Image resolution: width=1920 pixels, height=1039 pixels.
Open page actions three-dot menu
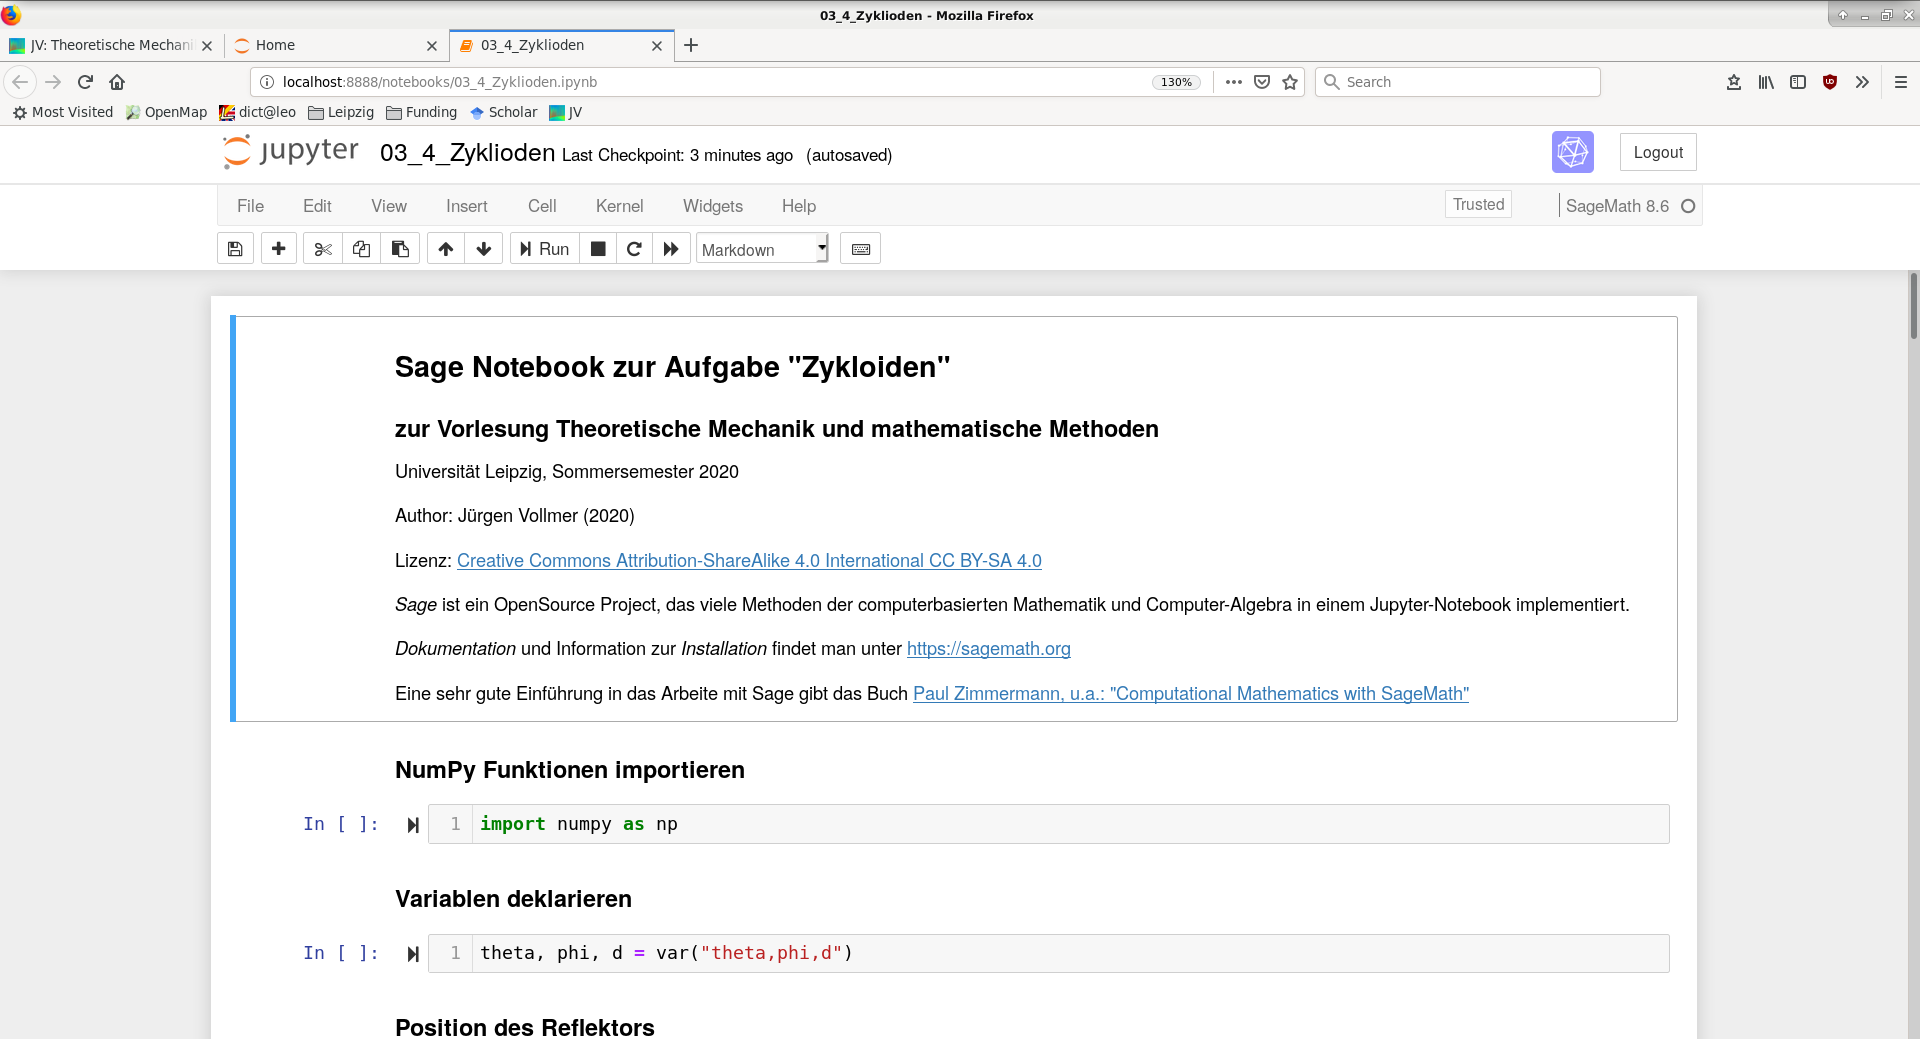click(x=1234, y=82)
